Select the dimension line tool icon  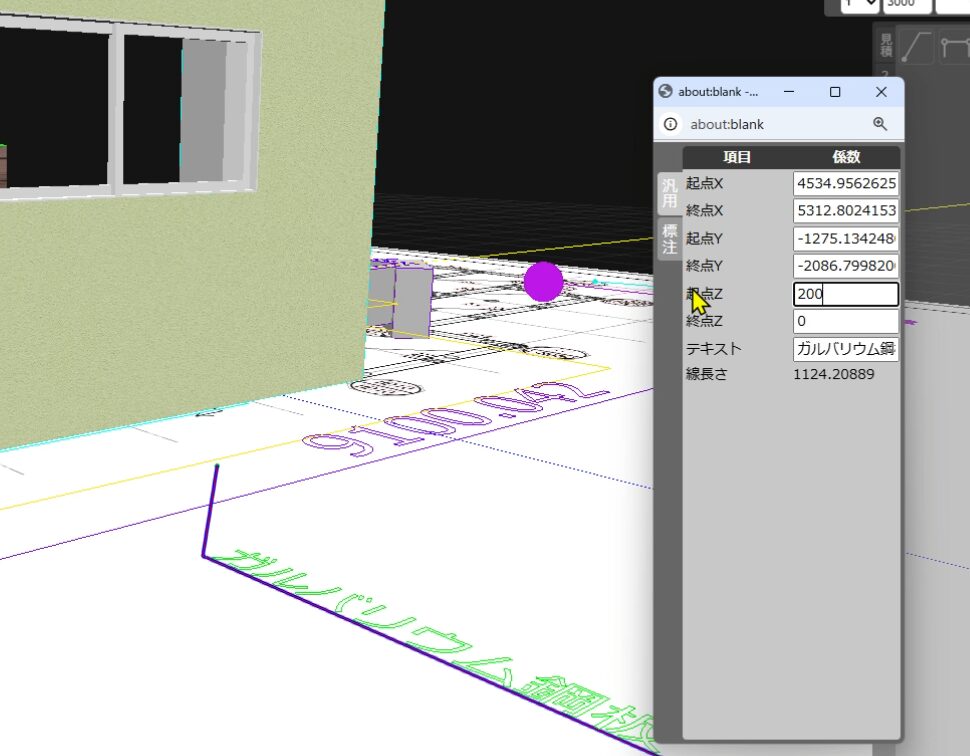coord(955,47)
